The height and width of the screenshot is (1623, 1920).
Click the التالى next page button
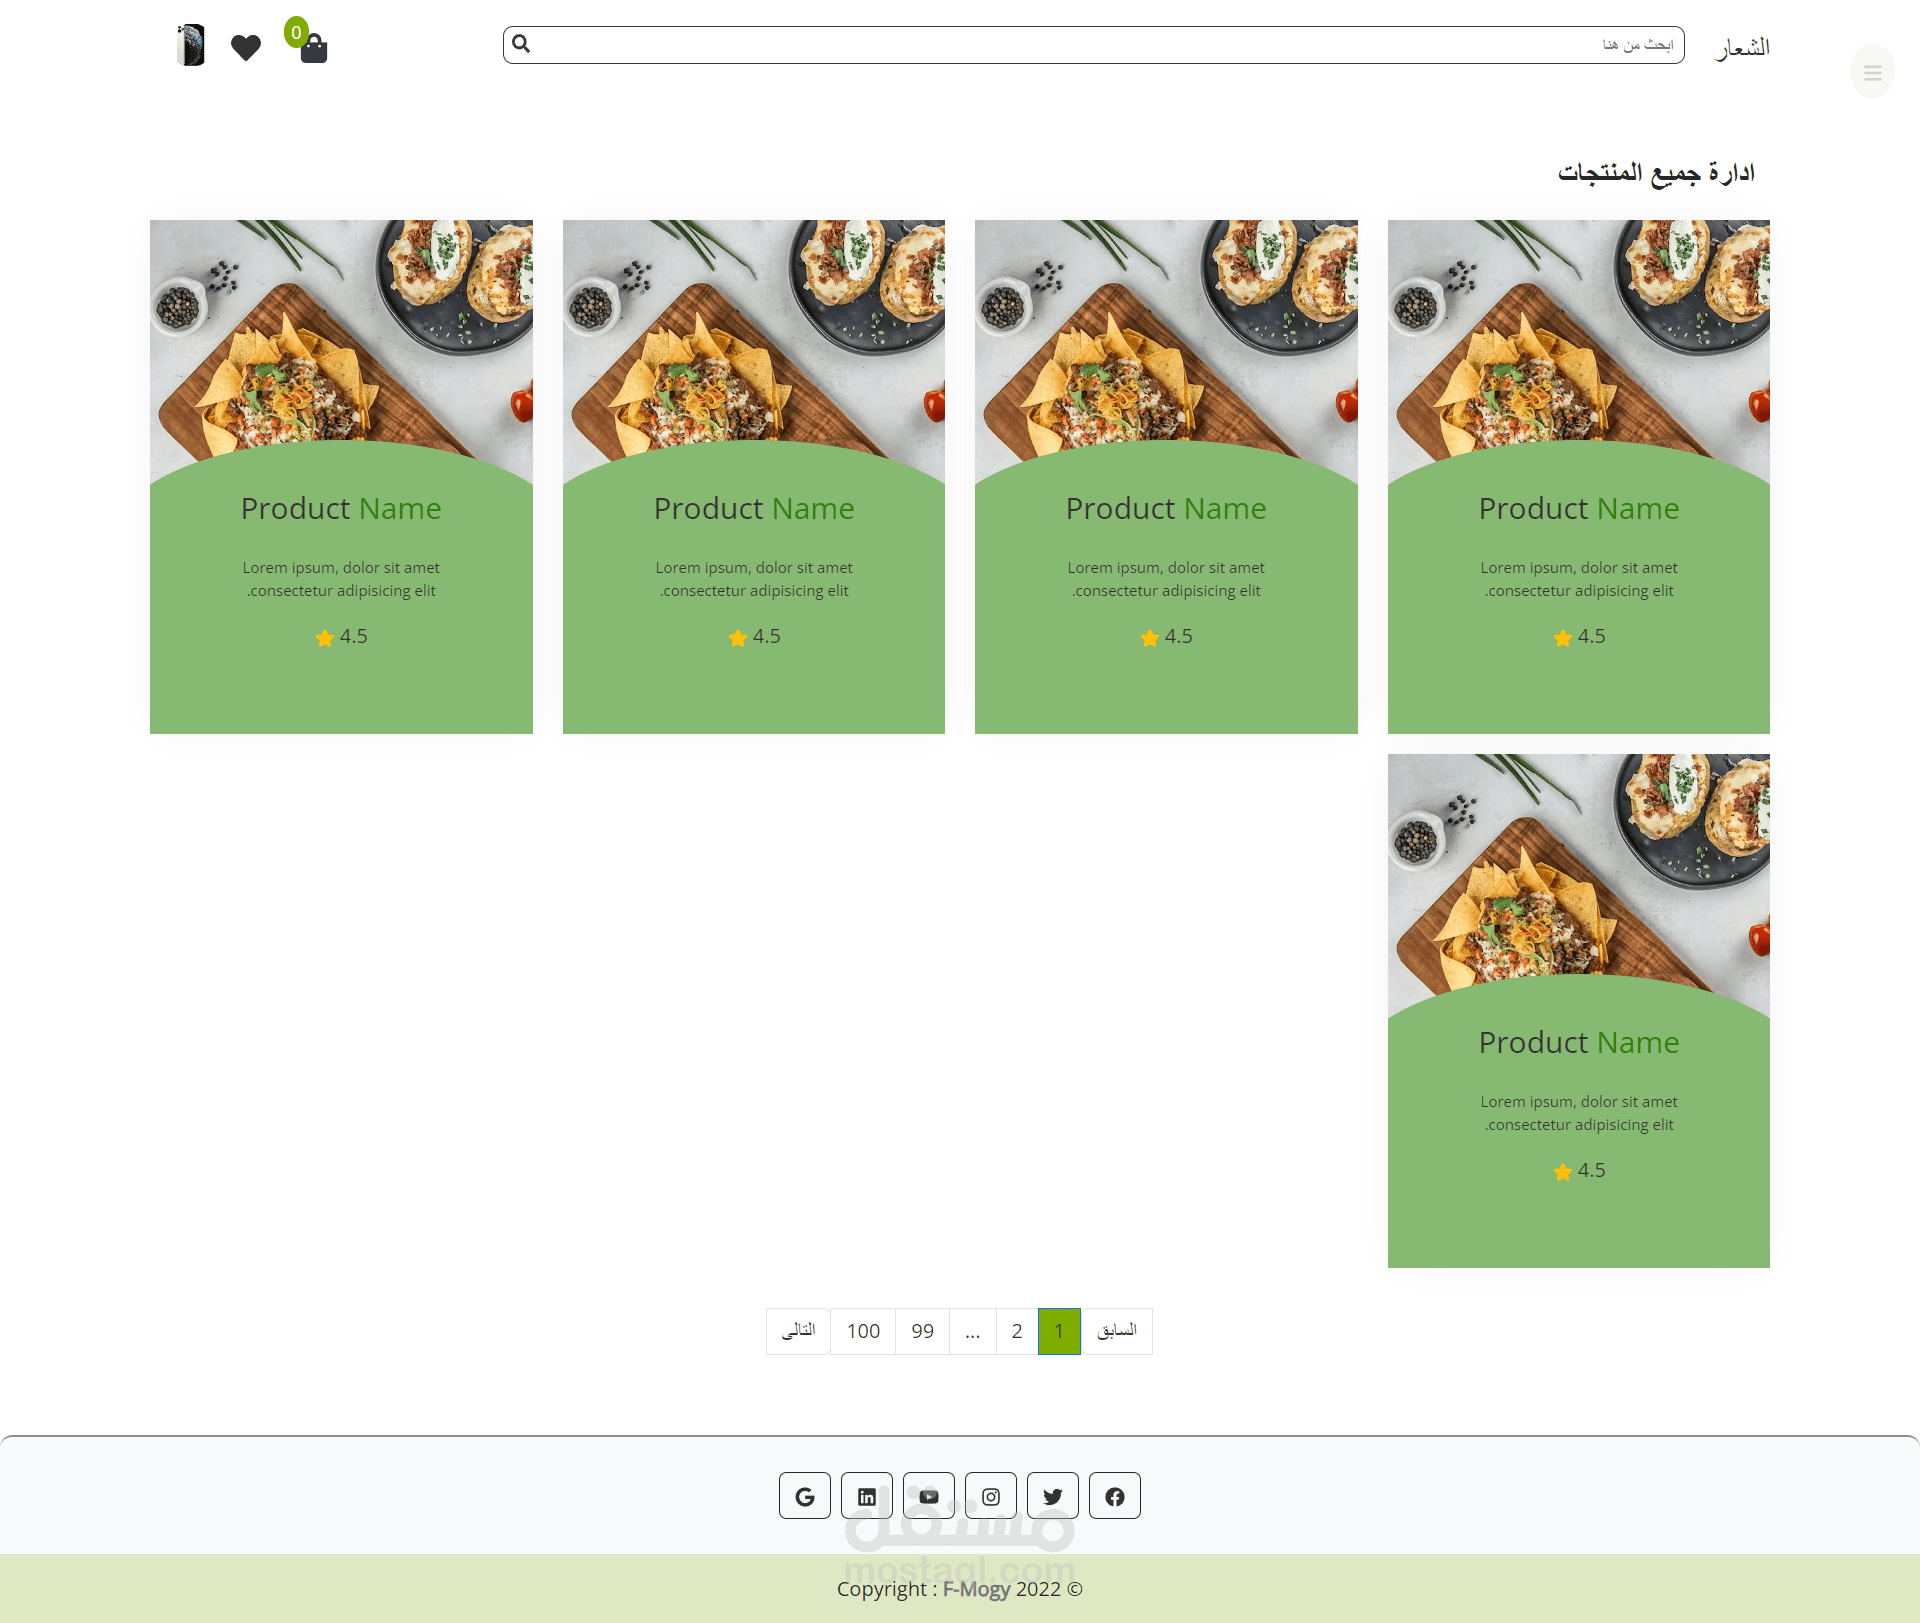(x=798, y=1331)
